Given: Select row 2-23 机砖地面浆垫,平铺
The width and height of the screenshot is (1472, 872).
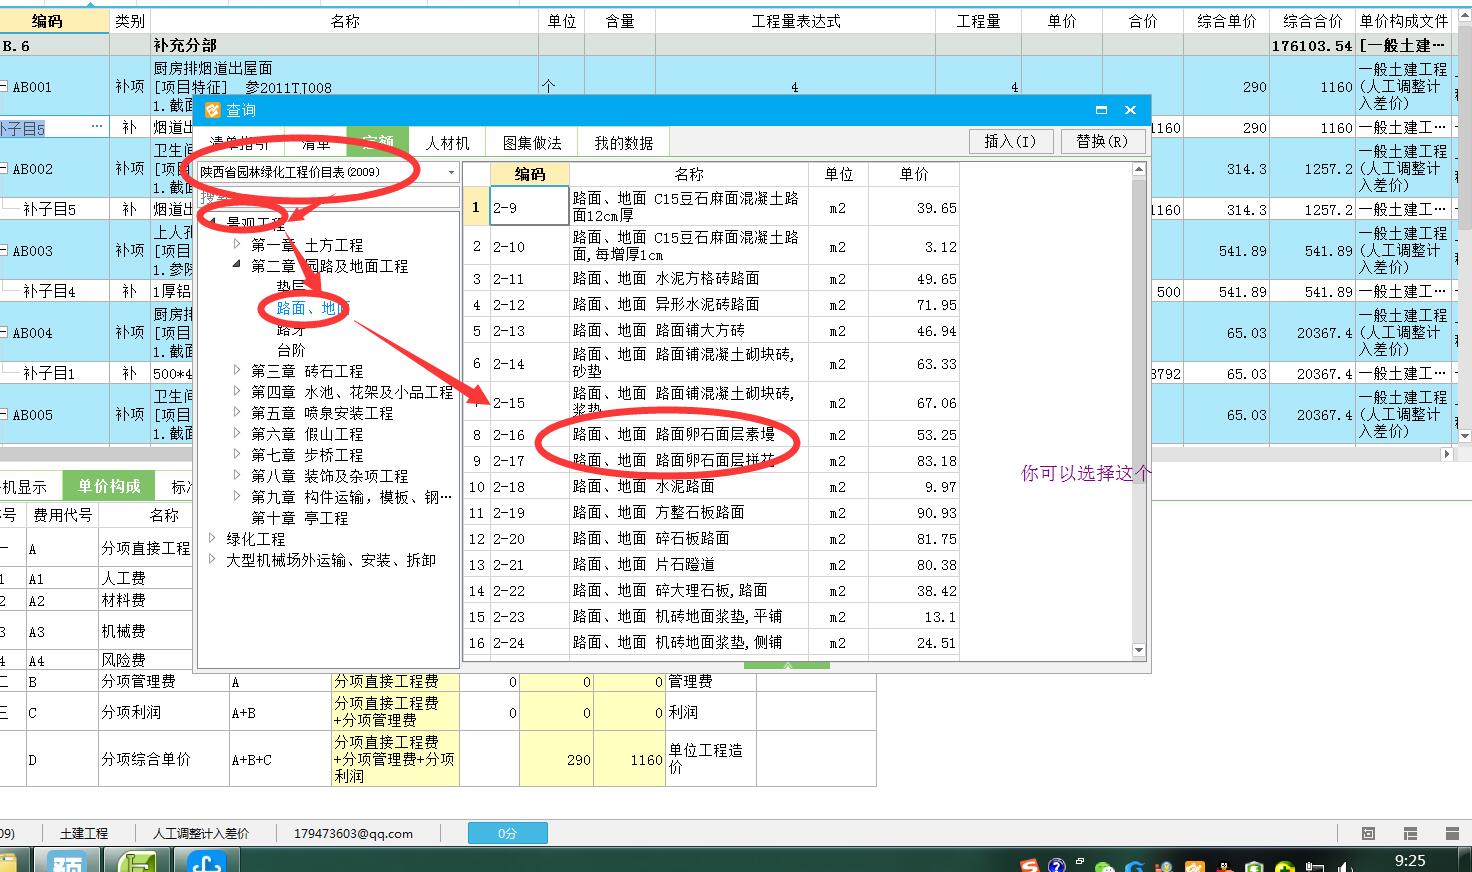Looking at the screenshot, I should (x=711, y=617).
